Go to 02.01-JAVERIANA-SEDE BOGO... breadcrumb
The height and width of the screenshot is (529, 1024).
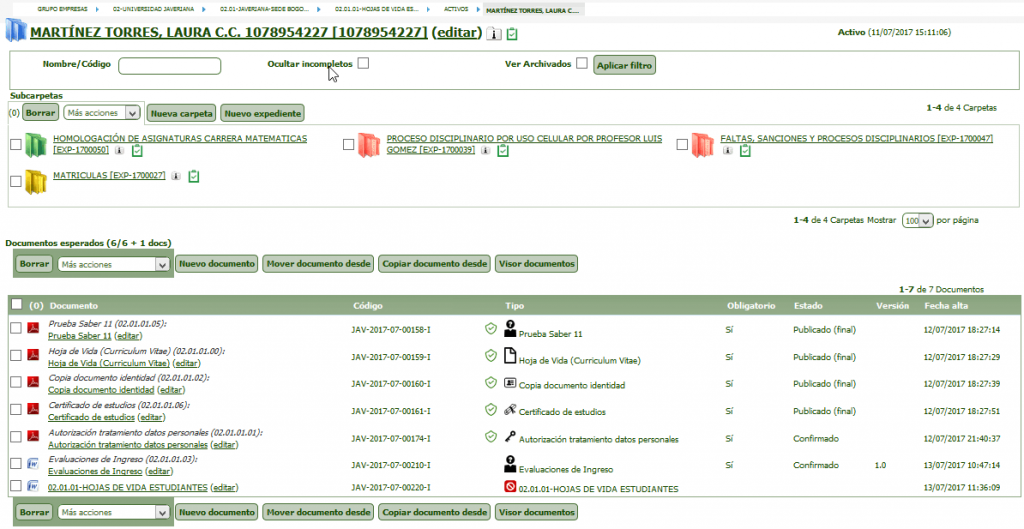click(264, 10)
